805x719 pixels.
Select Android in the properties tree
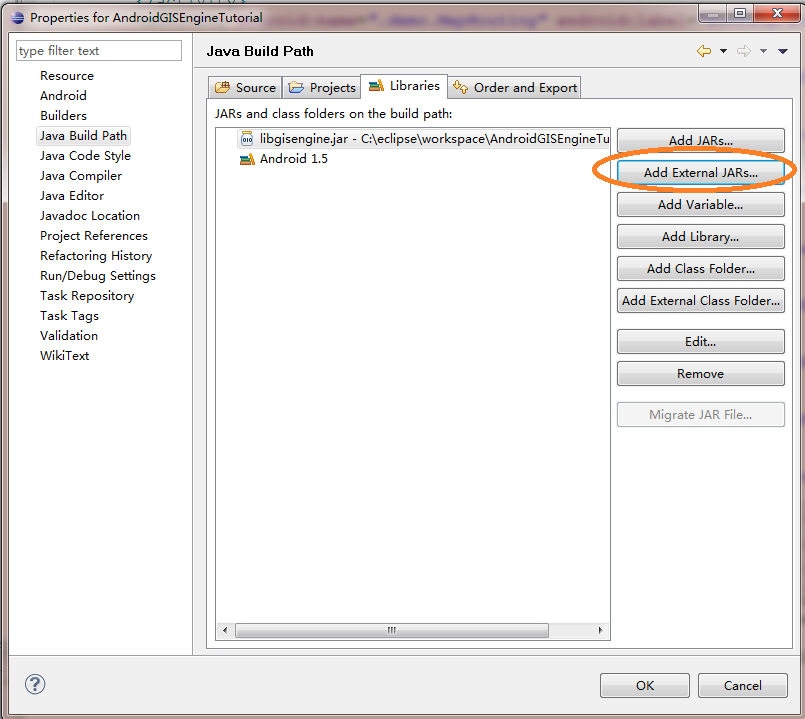click(x=63, y=96)
